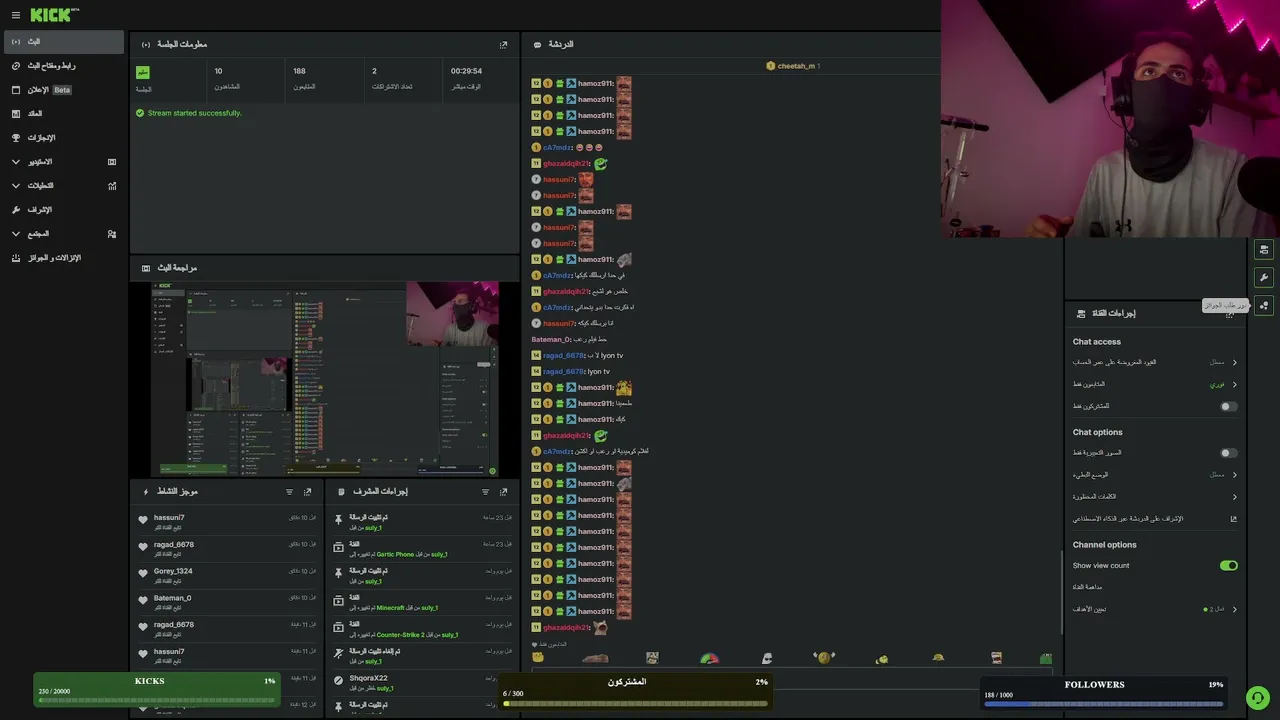Screen dimensions: 1280x720
Task: Open the Beta ads menu item
Action: pyautogui.click(x=64, y=90)
